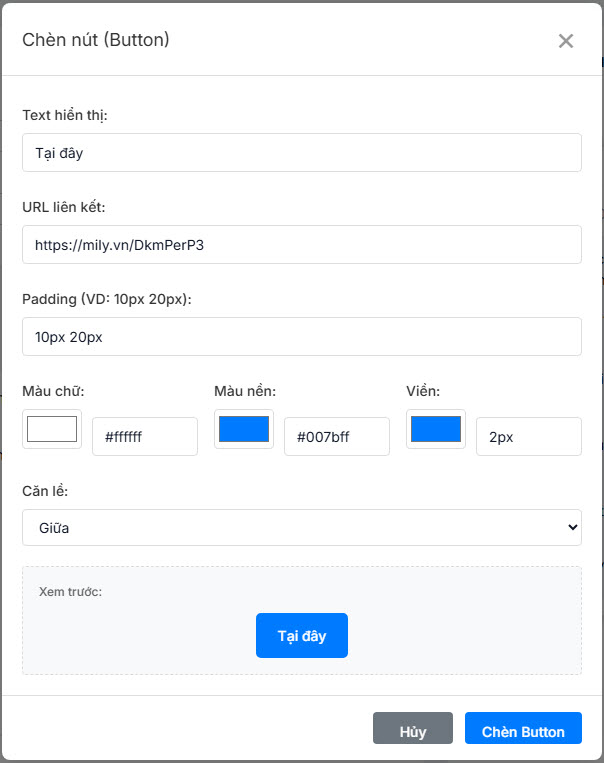This screenshot has height=763, width=604.
Task: Click the Tại đây preview button
Action: (302, 635)
